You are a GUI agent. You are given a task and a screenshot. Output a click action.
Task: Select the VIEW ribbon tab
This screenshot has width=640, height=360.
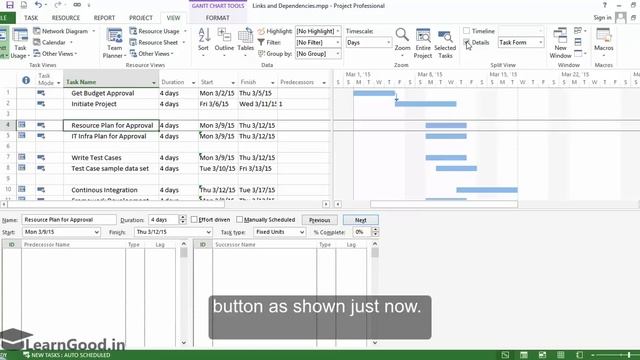click(173, 18)
